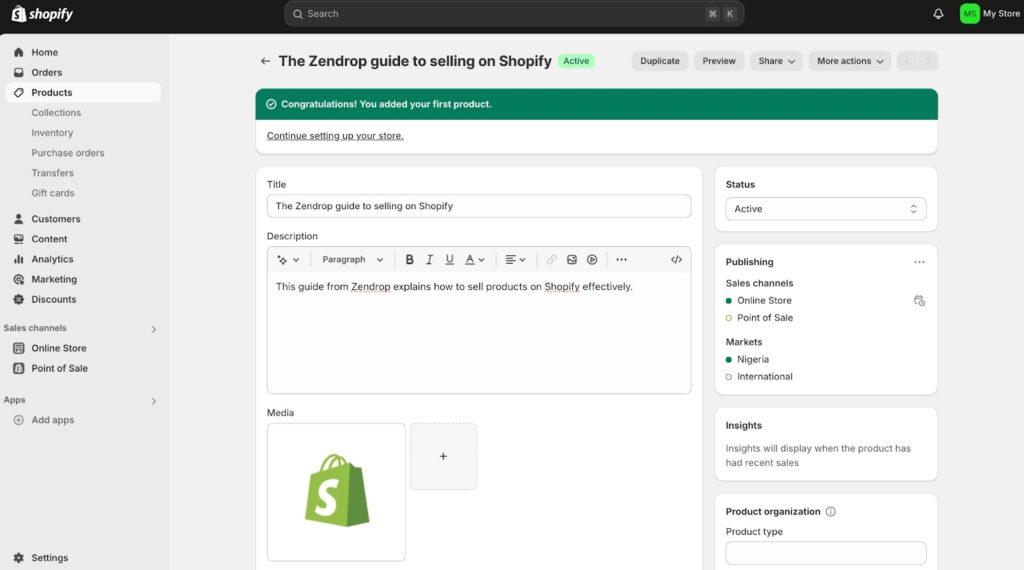Open the More actions dropdown
The height and width of the screenshot is (570, 1024).
pyautogui.click(x=850, y=61)
